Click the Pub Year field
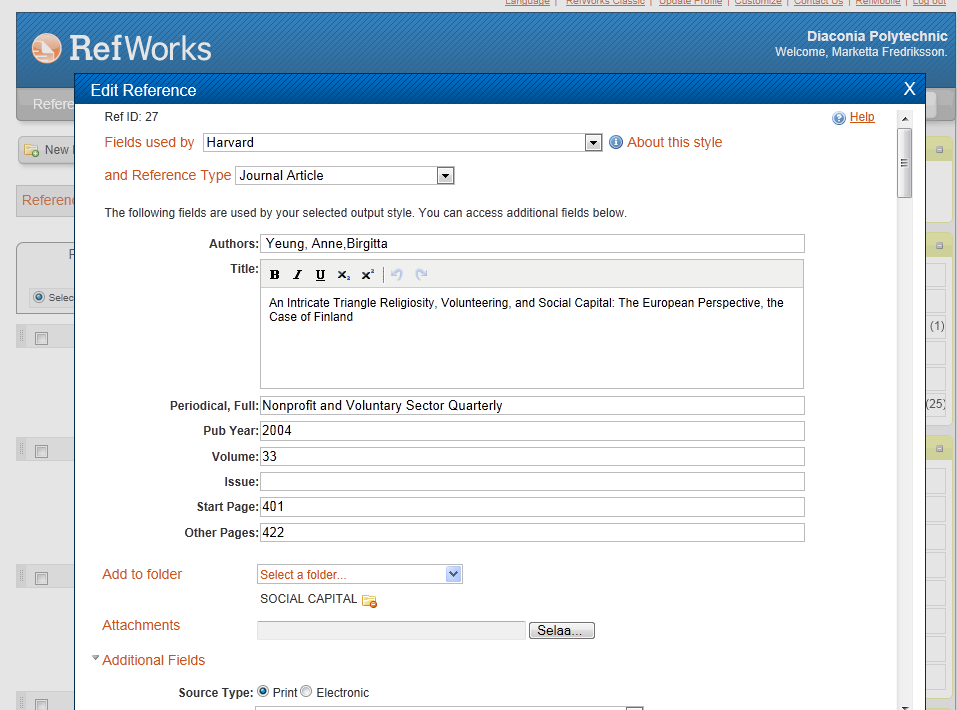This screenshot has height=710, width=957. coord(532,431)
